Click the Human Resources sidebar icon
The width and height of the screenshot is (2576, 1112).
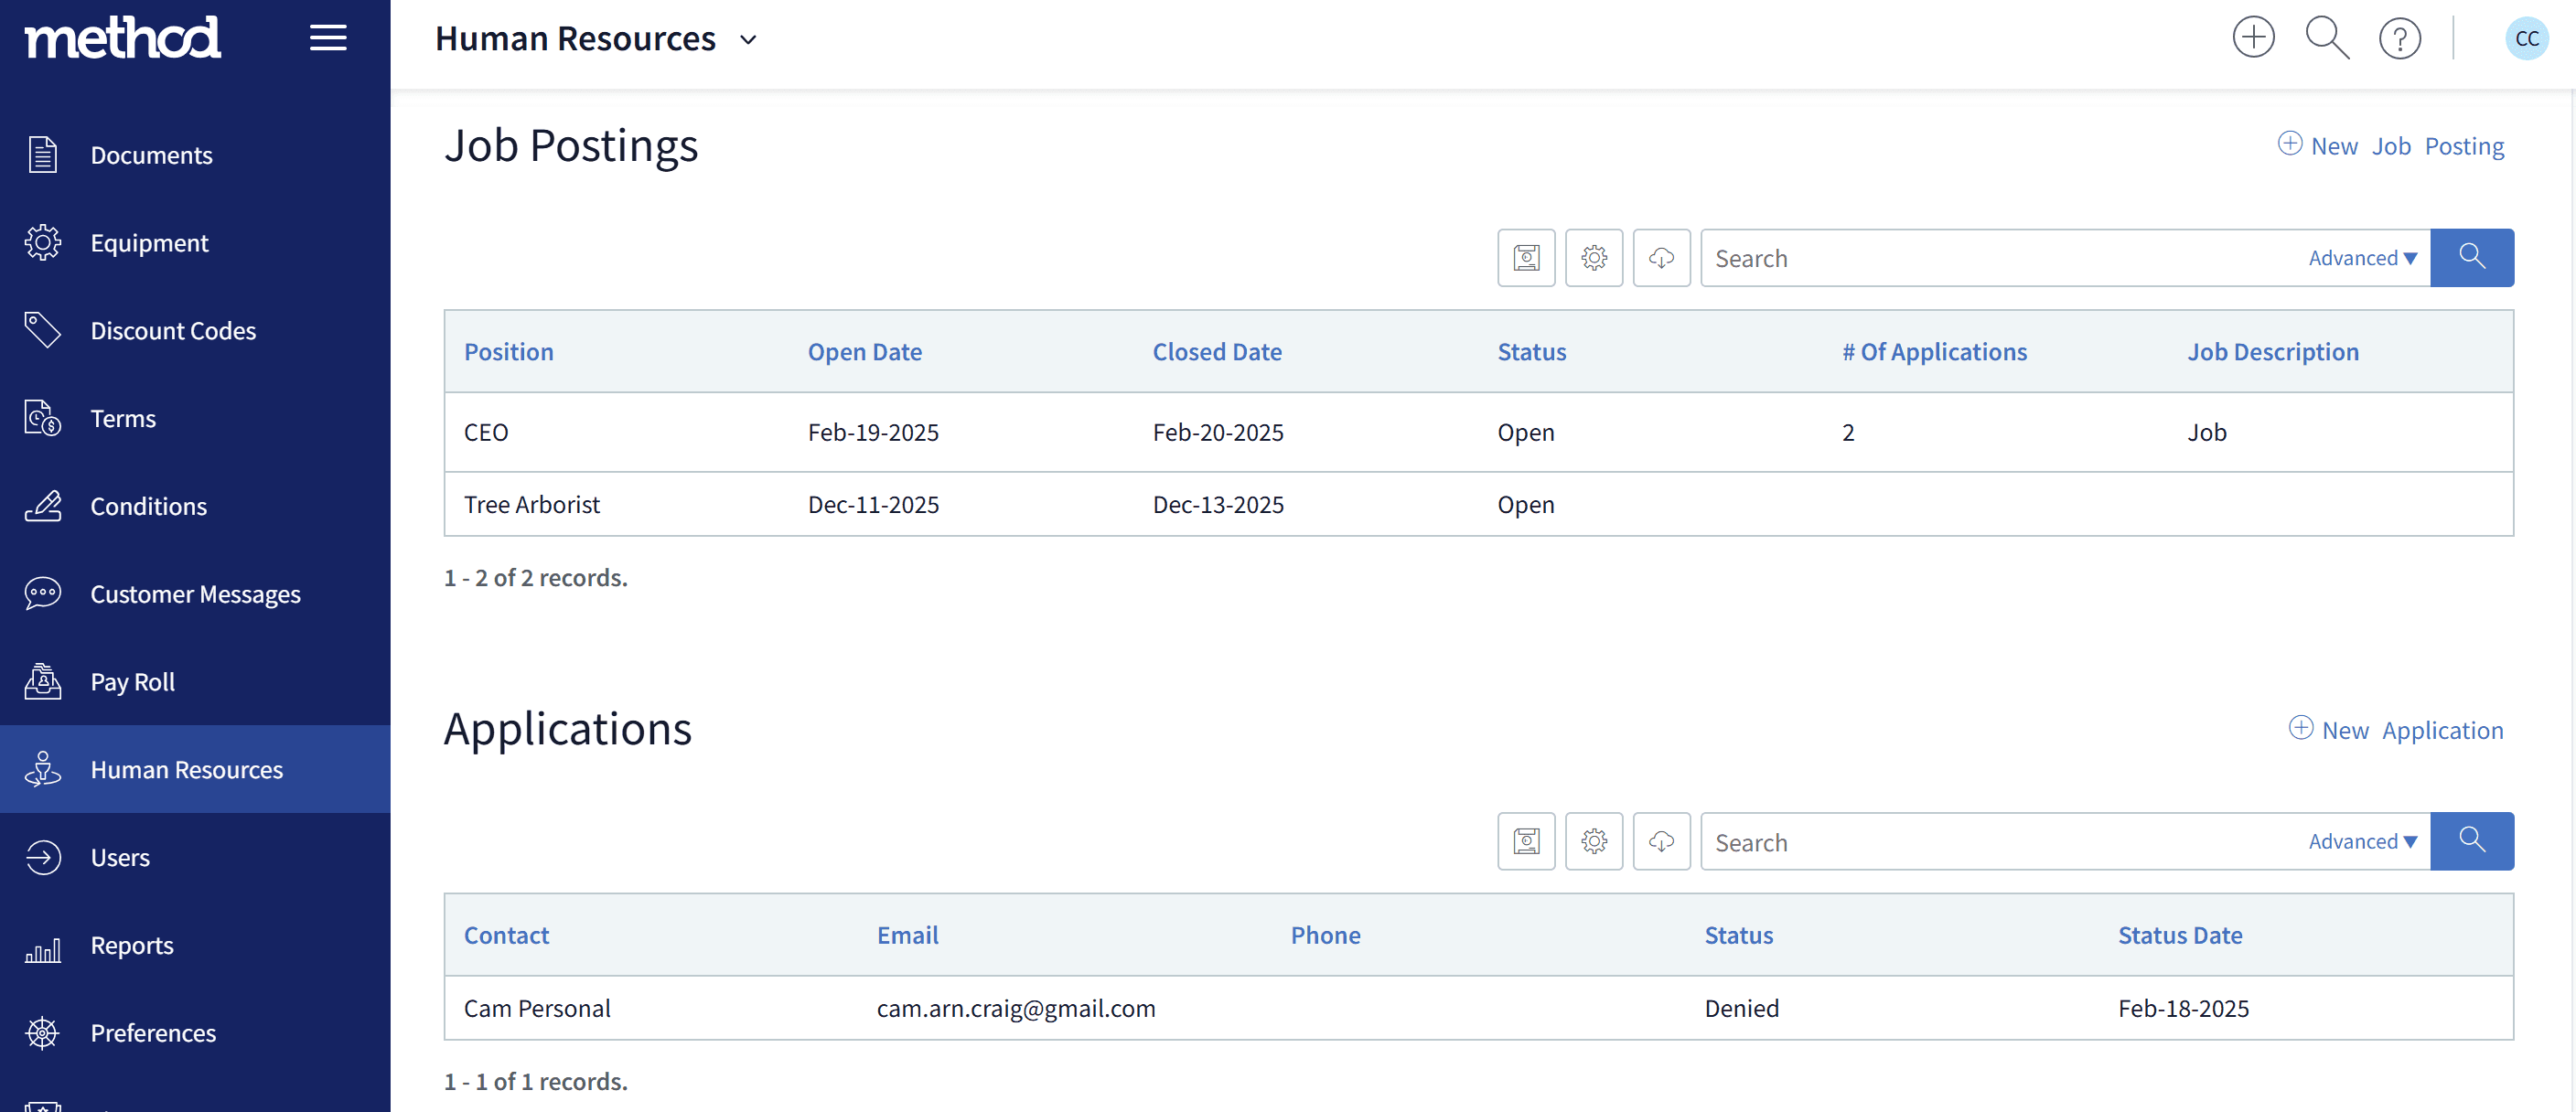tap(43, 769)
